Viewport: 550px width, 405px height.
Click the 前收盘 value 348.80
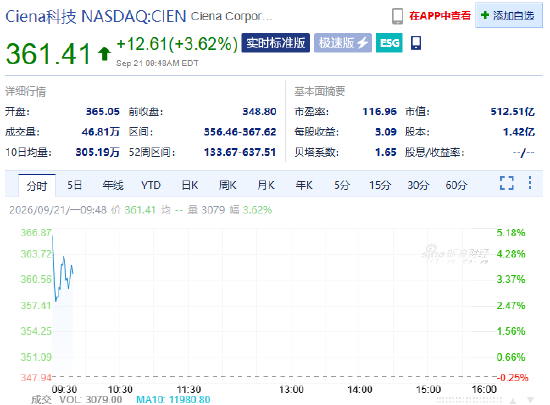pyautogui.click(x=259, y=112)
